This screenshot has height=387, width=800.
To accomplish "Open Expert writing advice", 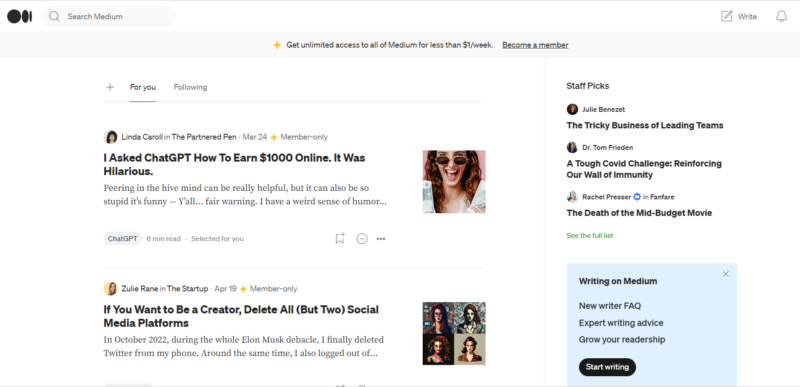I will (x=621, y=323).
